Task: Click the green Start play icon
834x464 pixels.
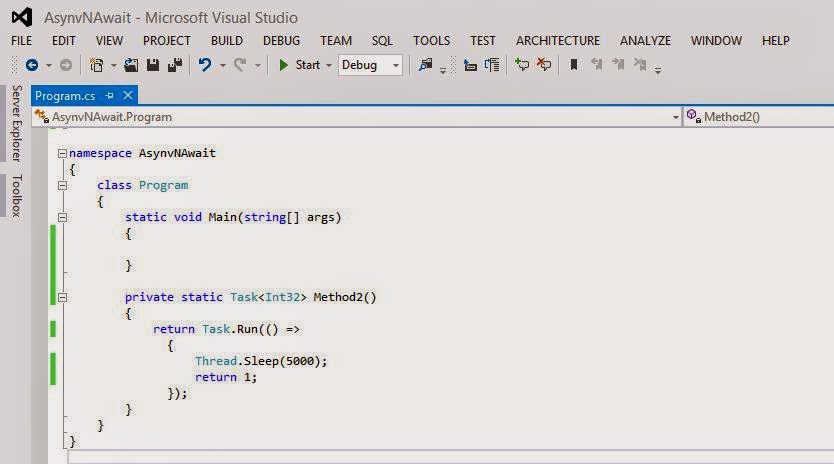Action: 283,65
